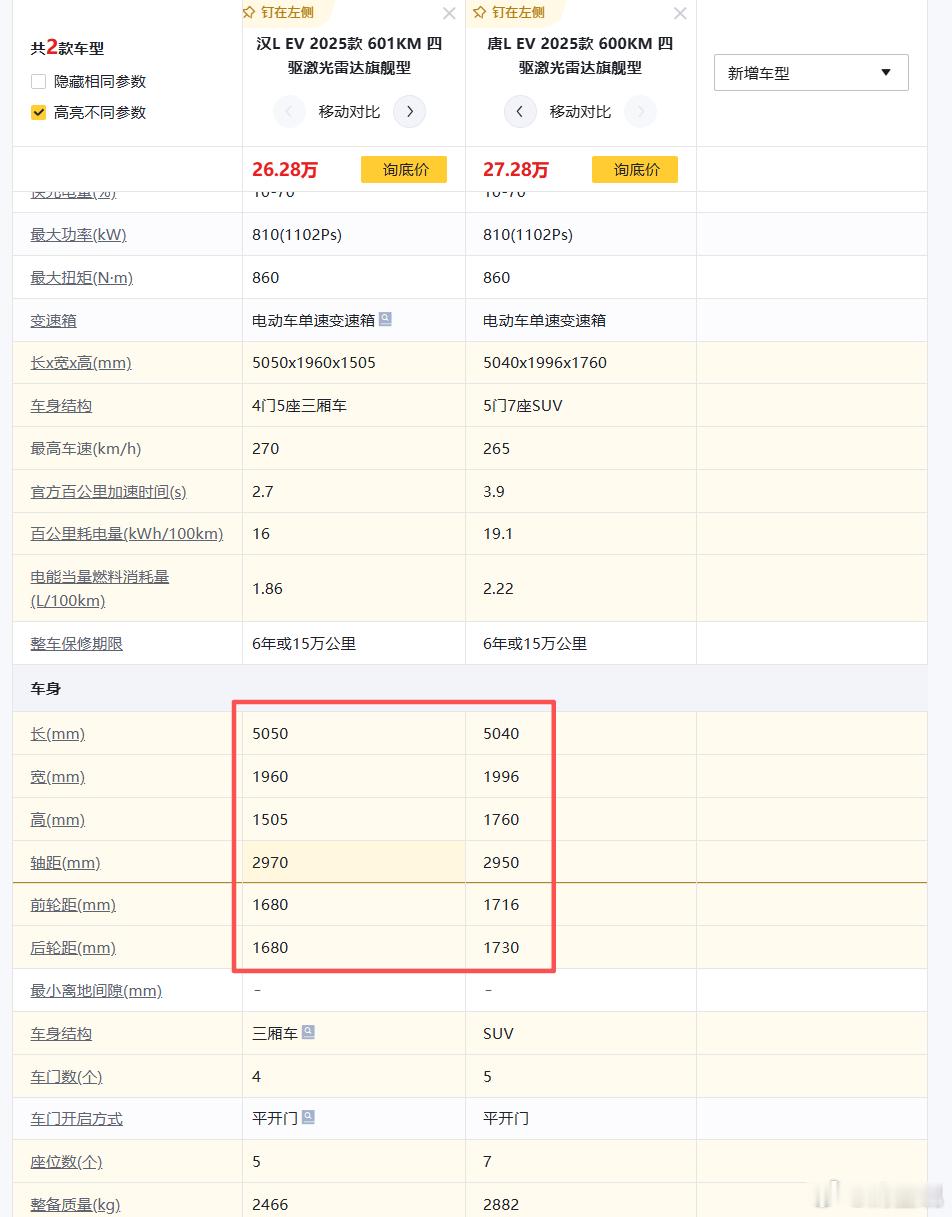The image size is (952, 1217).
Task: Click the 移动对比 label under 汉L EV
Action: pos(349,112)
